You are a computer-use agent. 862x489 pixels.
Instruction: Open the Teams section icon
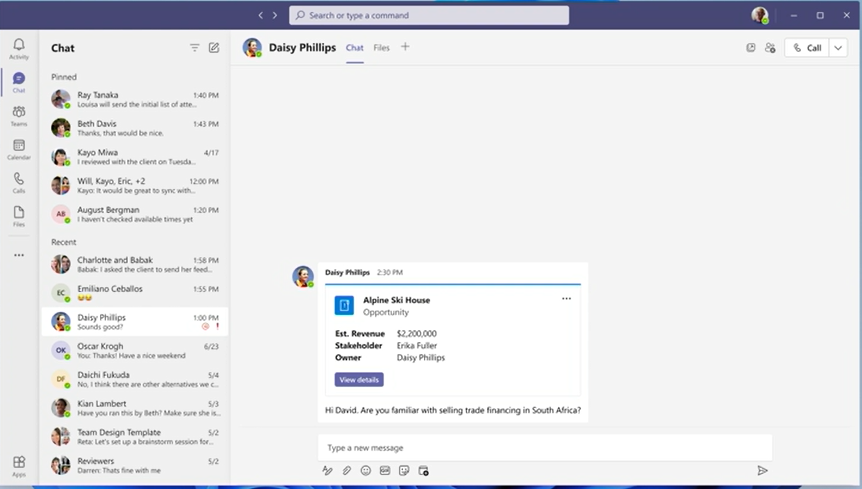(x=19, y=116)
